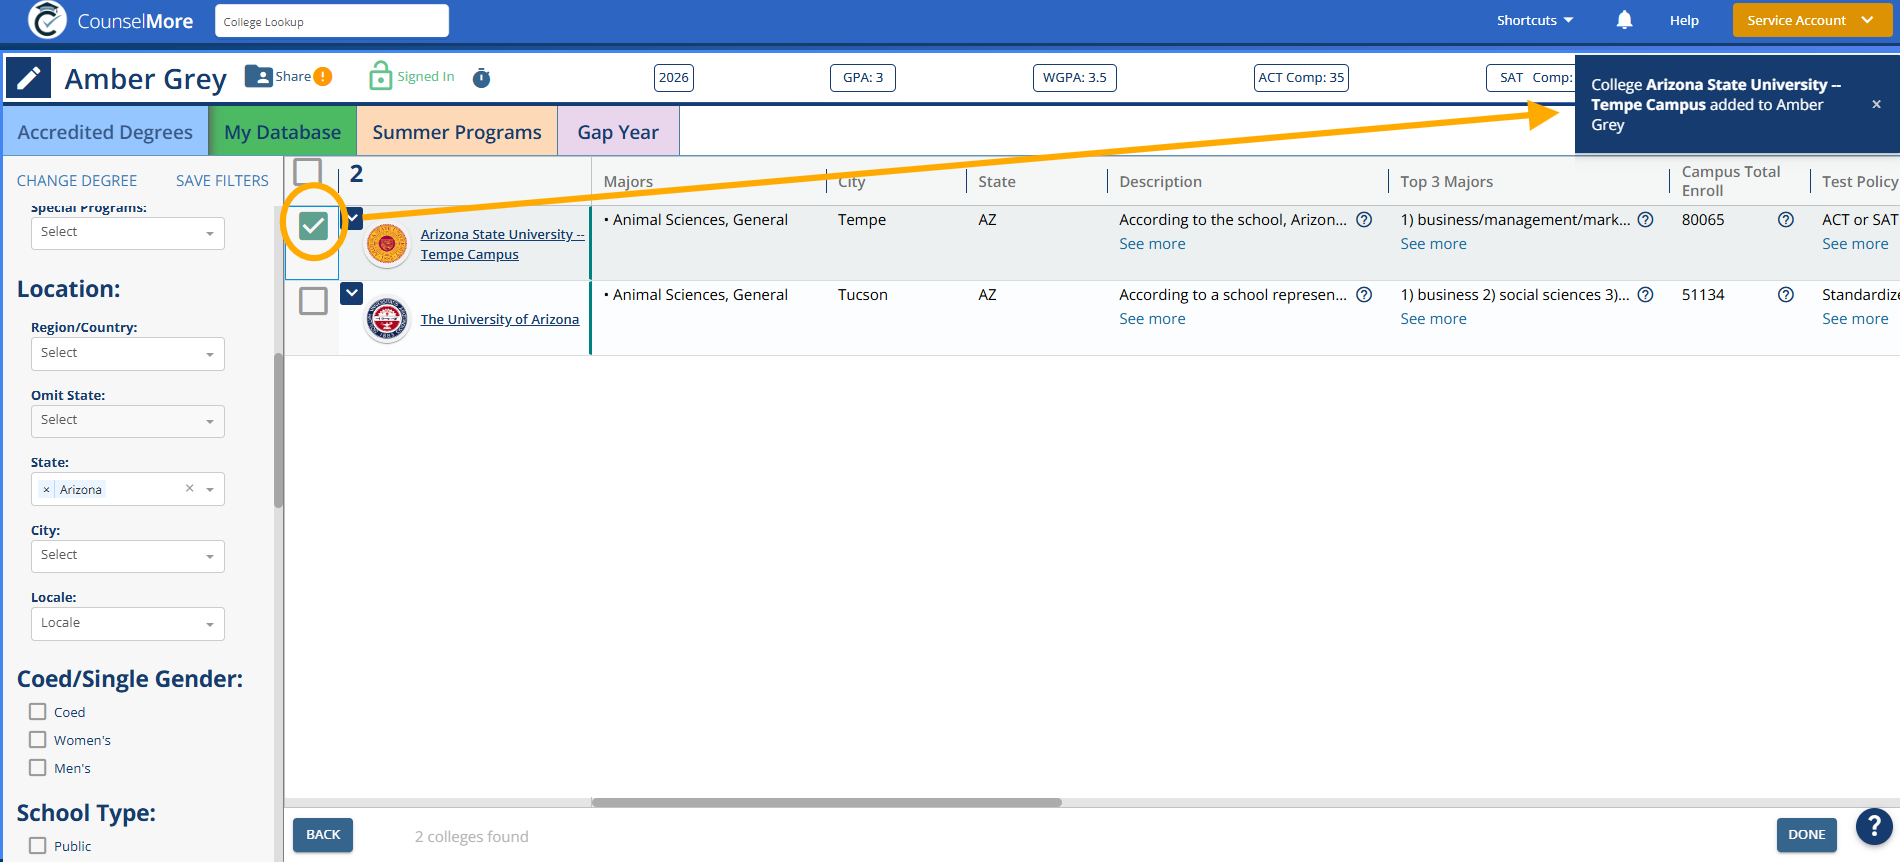Open the Locale dropdown
This screenshot has width=1900, height=862.
point(127,624)
